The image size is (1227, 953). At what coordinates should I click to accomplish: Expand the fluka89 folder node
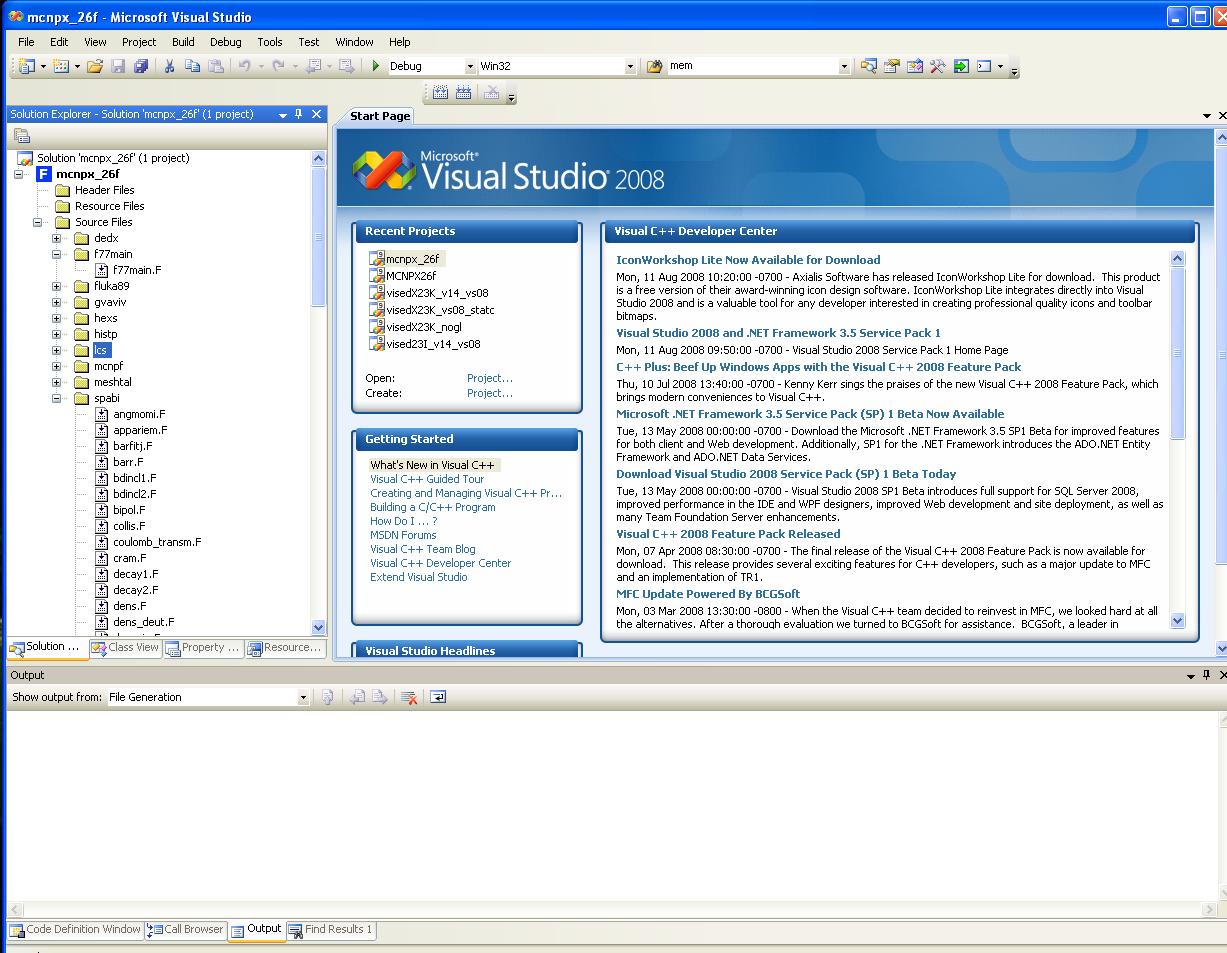[57, 286]
